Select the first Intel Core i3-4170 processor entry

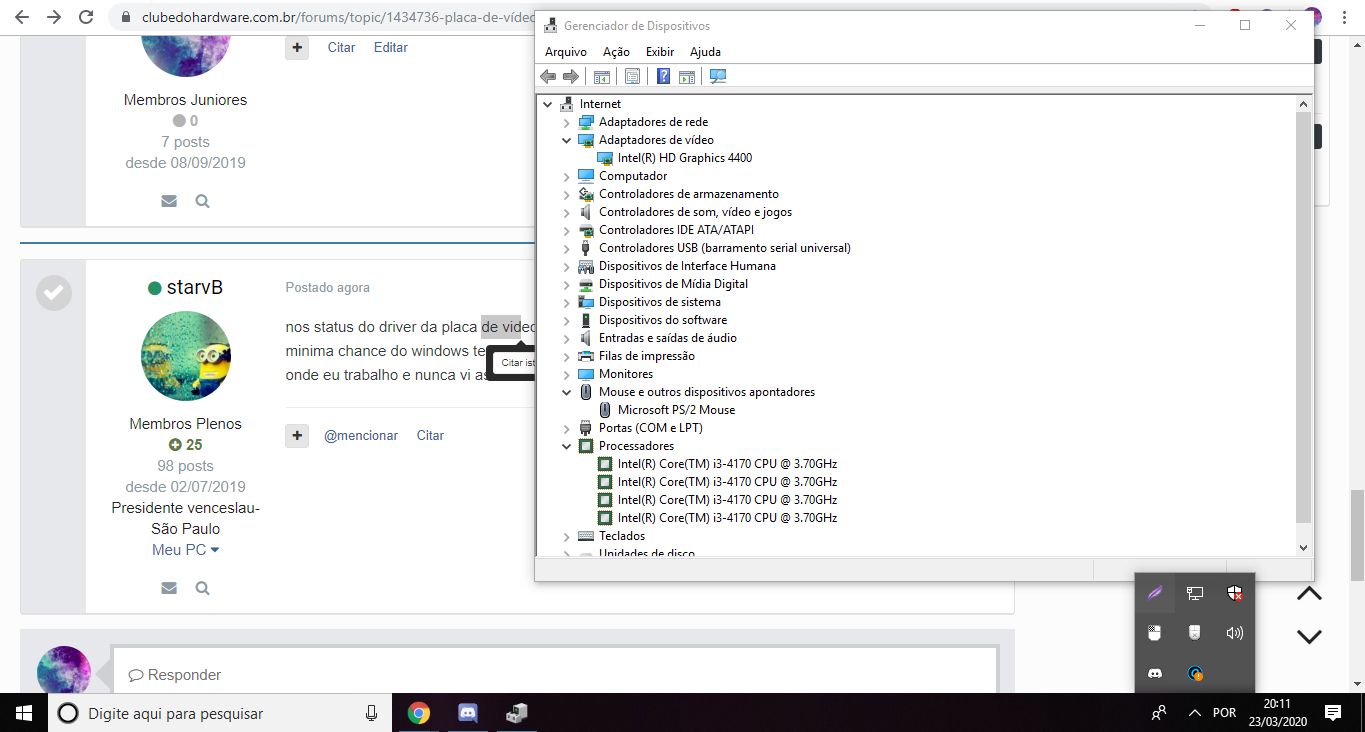727,464
